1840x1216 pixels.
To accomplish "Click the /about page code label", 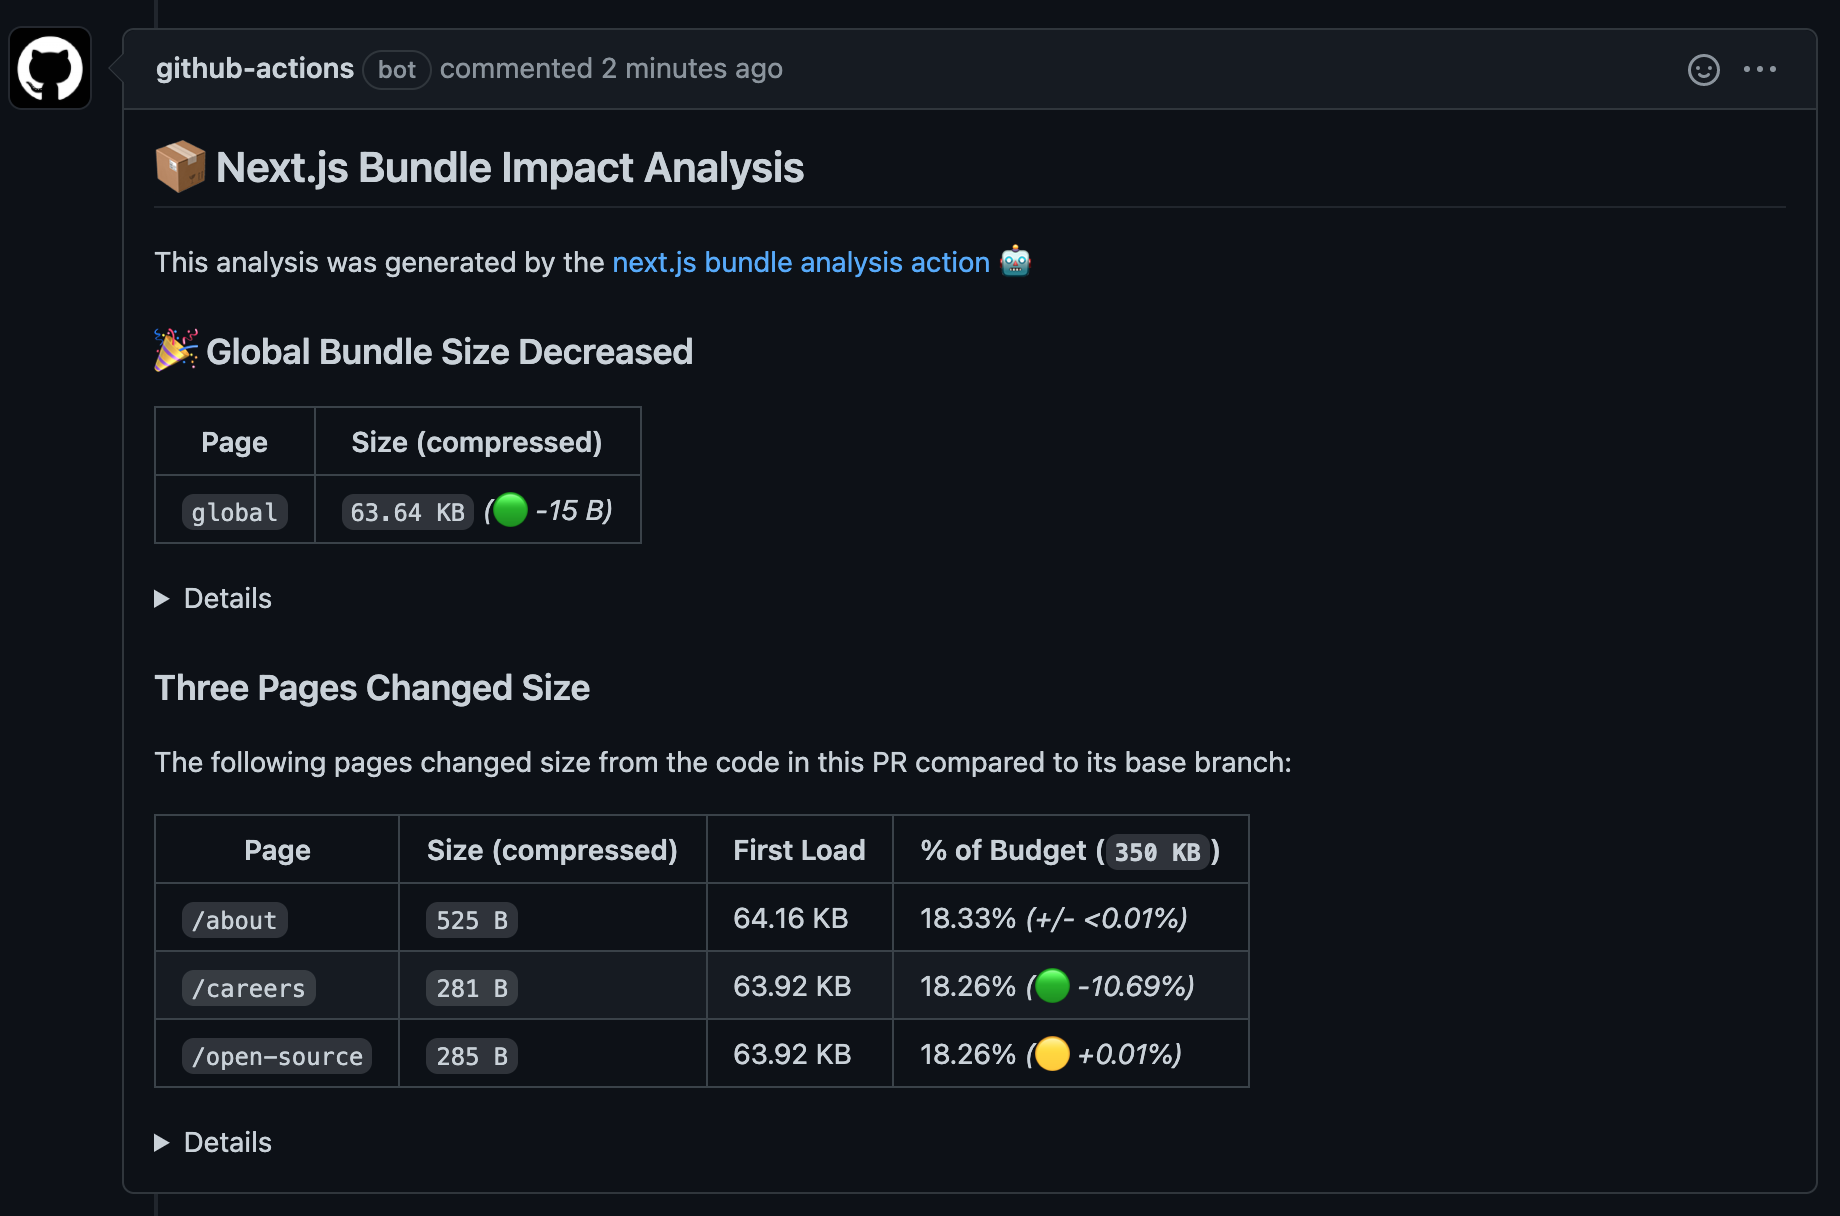I will [x=235, y=920].
